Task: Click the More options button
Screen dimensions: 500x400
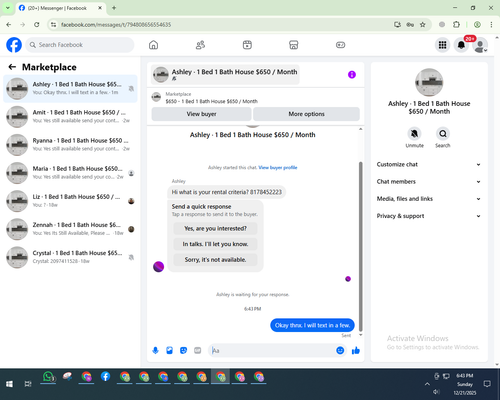Action: point(306,114)
